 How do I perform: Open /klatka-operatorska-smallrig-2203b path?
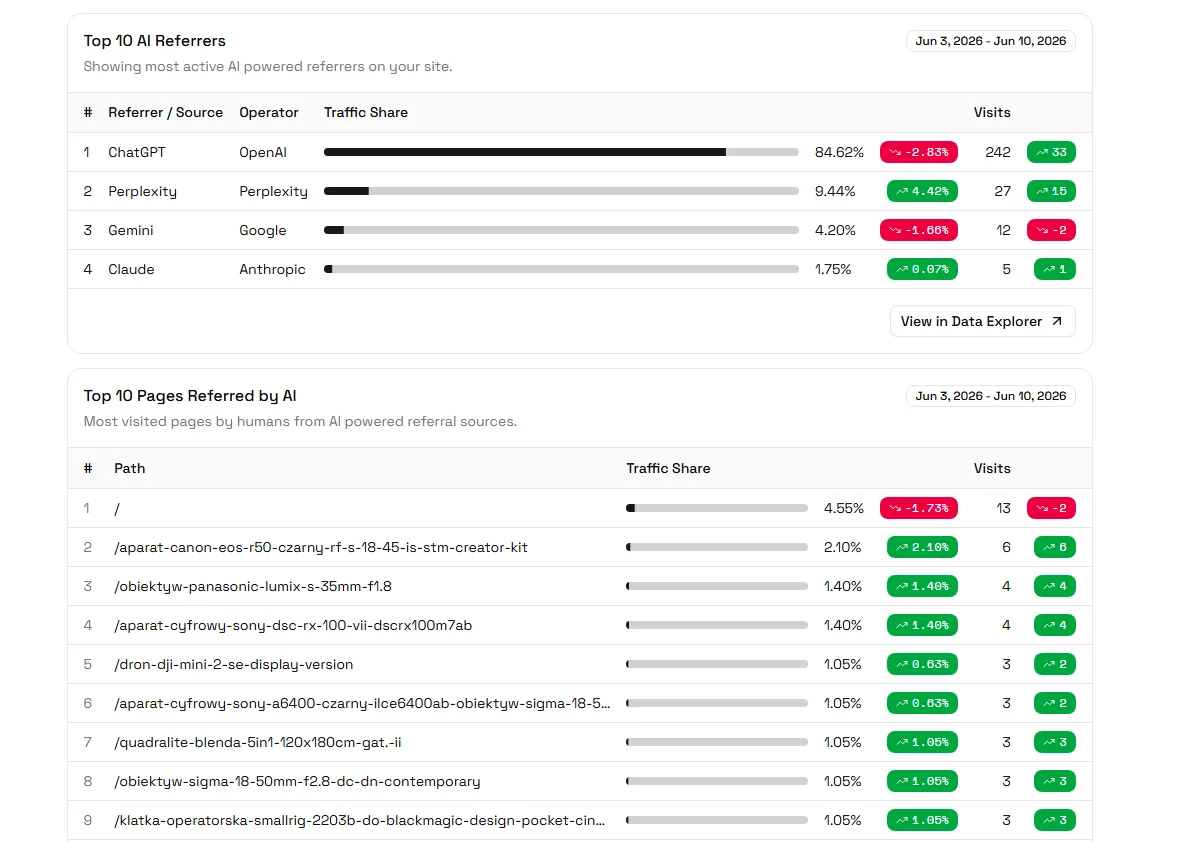[360, 821]
